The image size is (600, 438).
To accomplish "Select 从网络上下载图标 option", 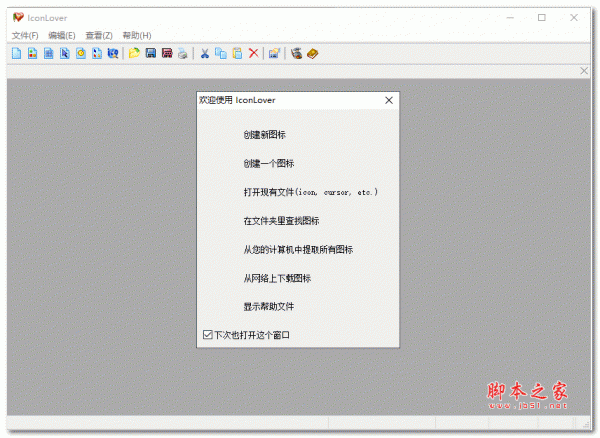I will [277, 278].
